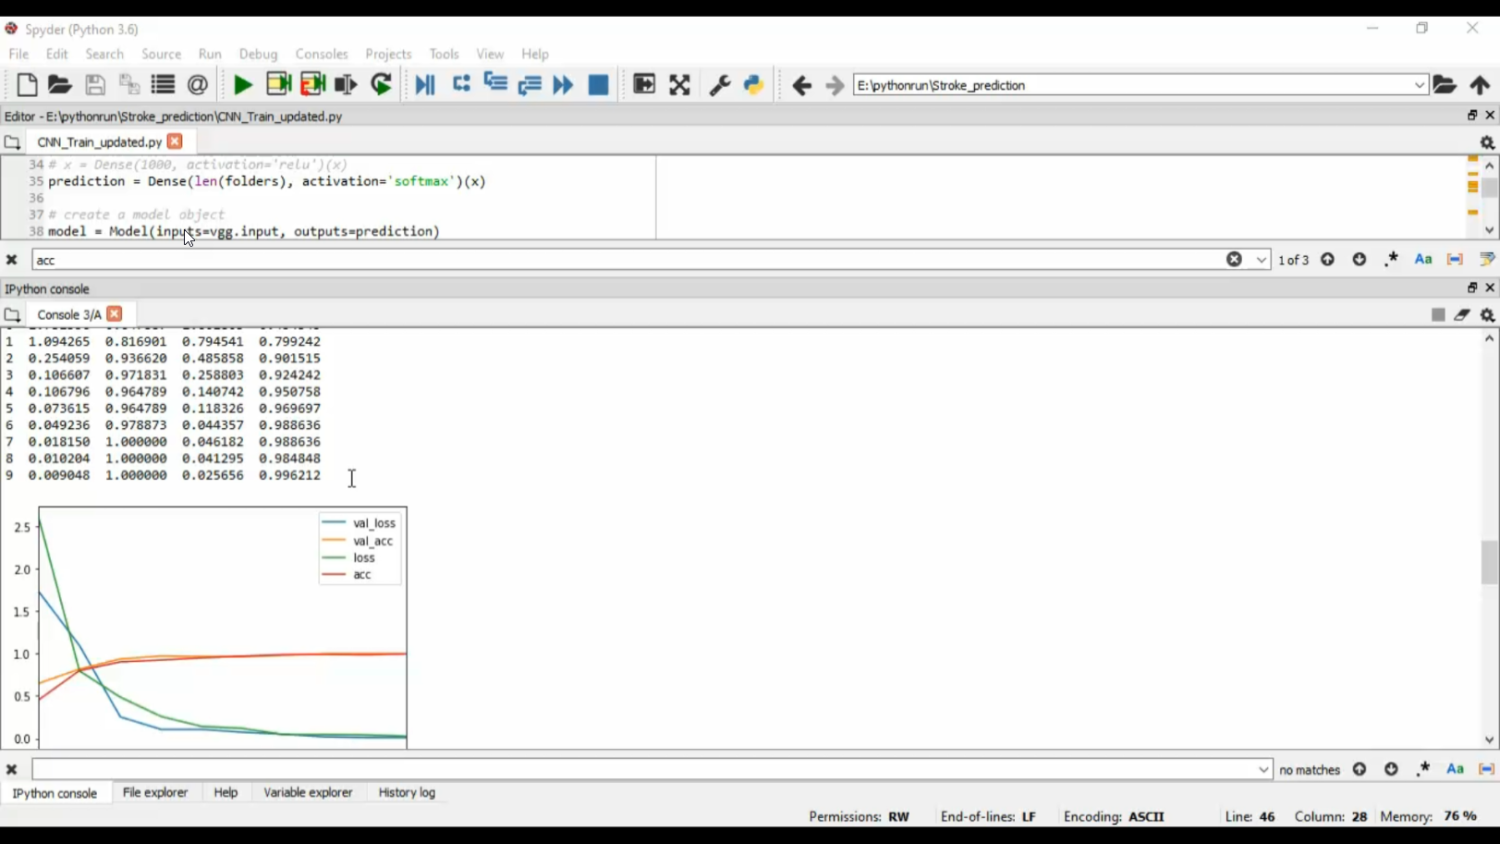
Task: Click the file switcher list icon
Action: (162, 85)
